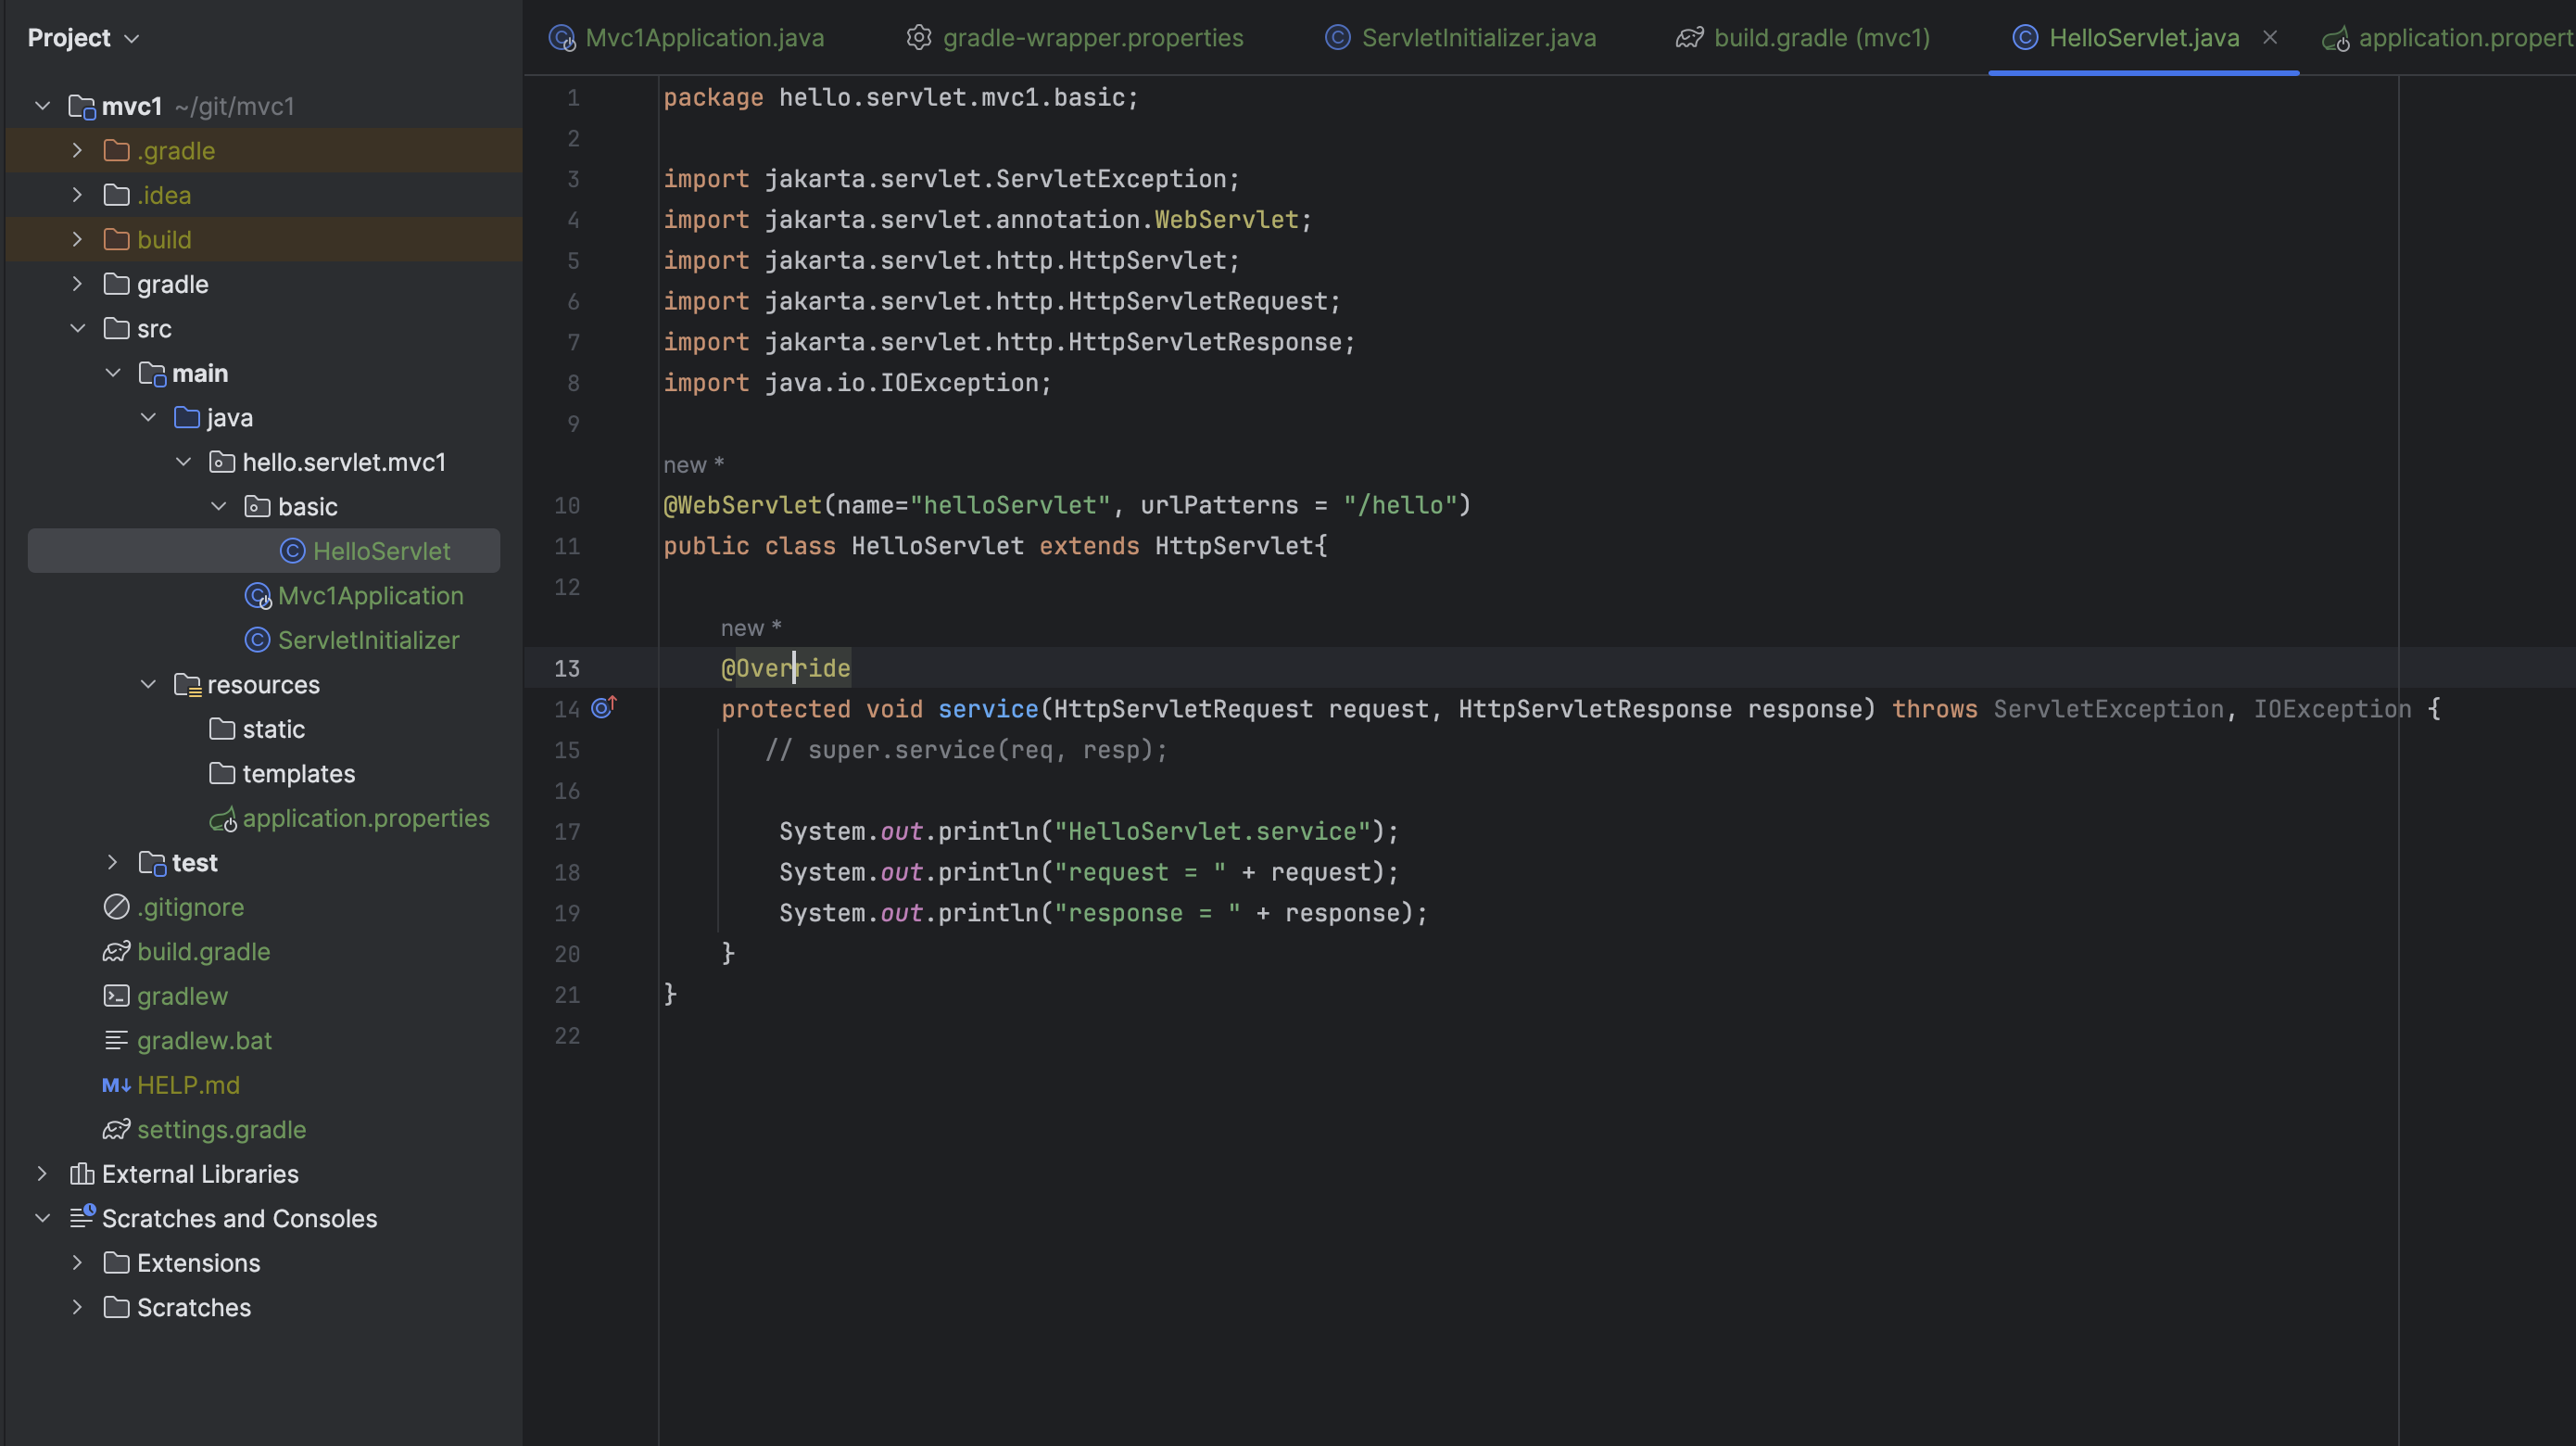The width and height of the screenshot is (2576, 1446).
Task: Click gradlew.bat text file icon
Action: (x=116, y=1041)
